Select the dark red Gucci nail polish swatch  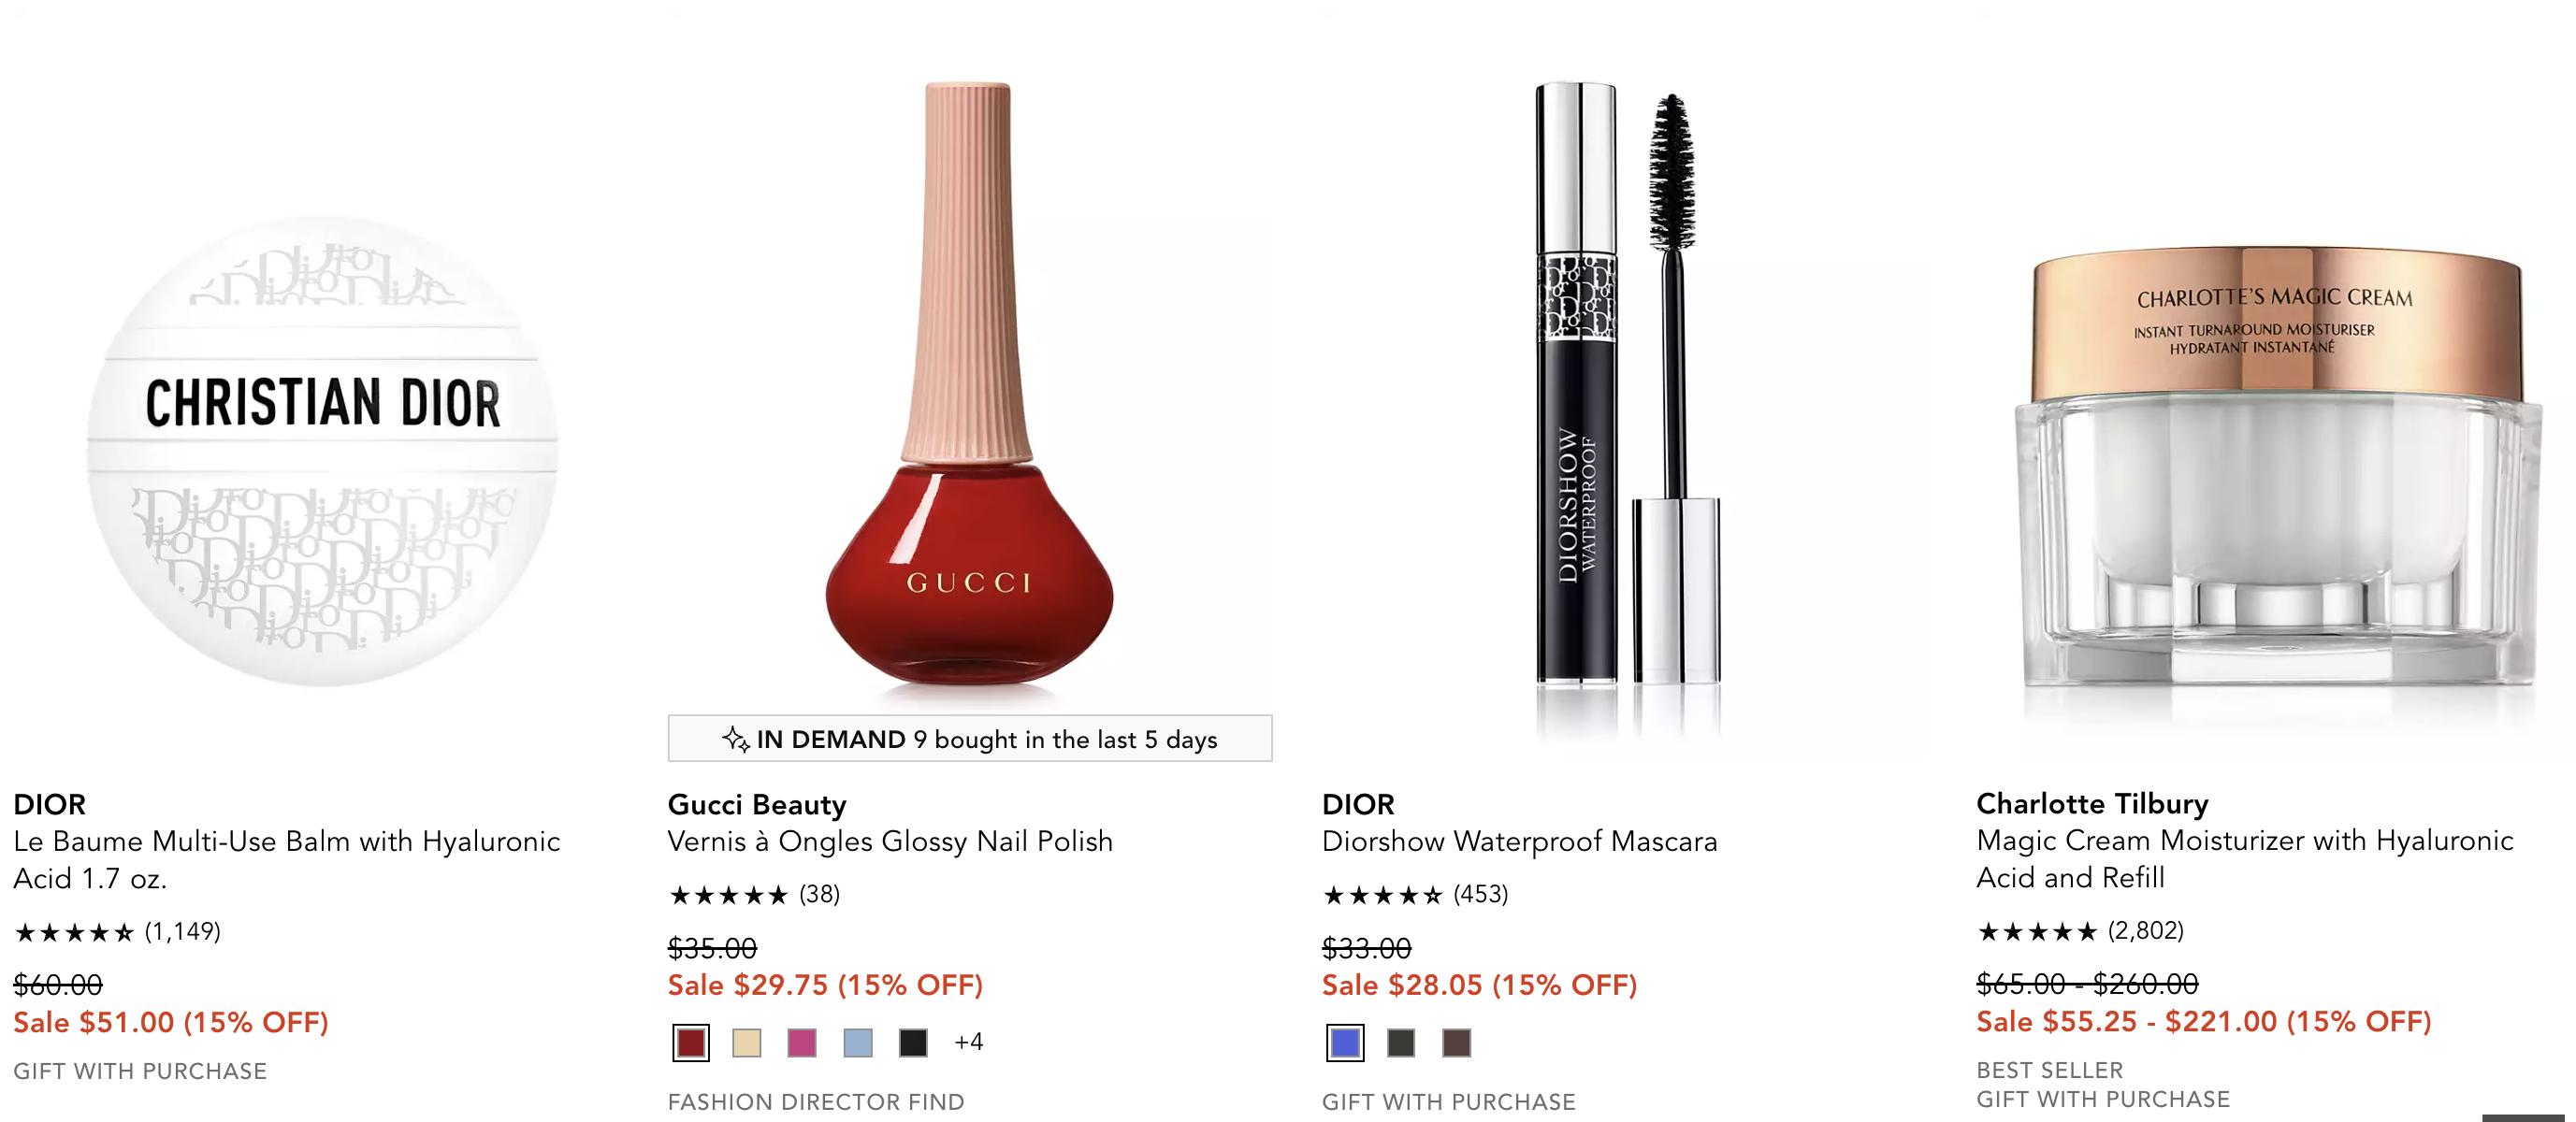coord(691,1042)
